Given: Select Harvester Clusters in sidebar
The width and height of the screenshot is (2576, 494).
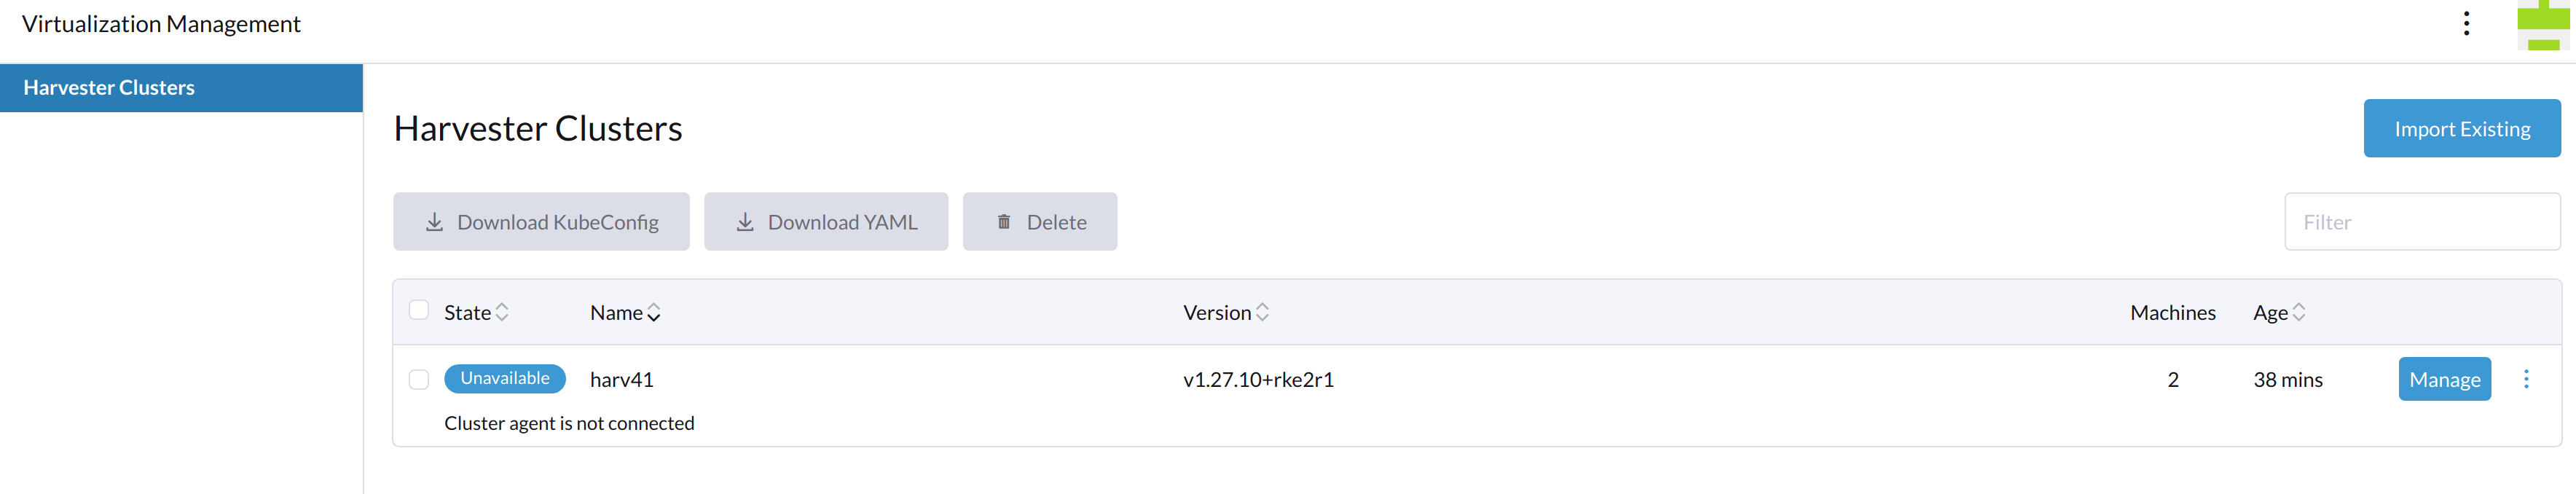Looking at the screenshot, I should point(181,88).
